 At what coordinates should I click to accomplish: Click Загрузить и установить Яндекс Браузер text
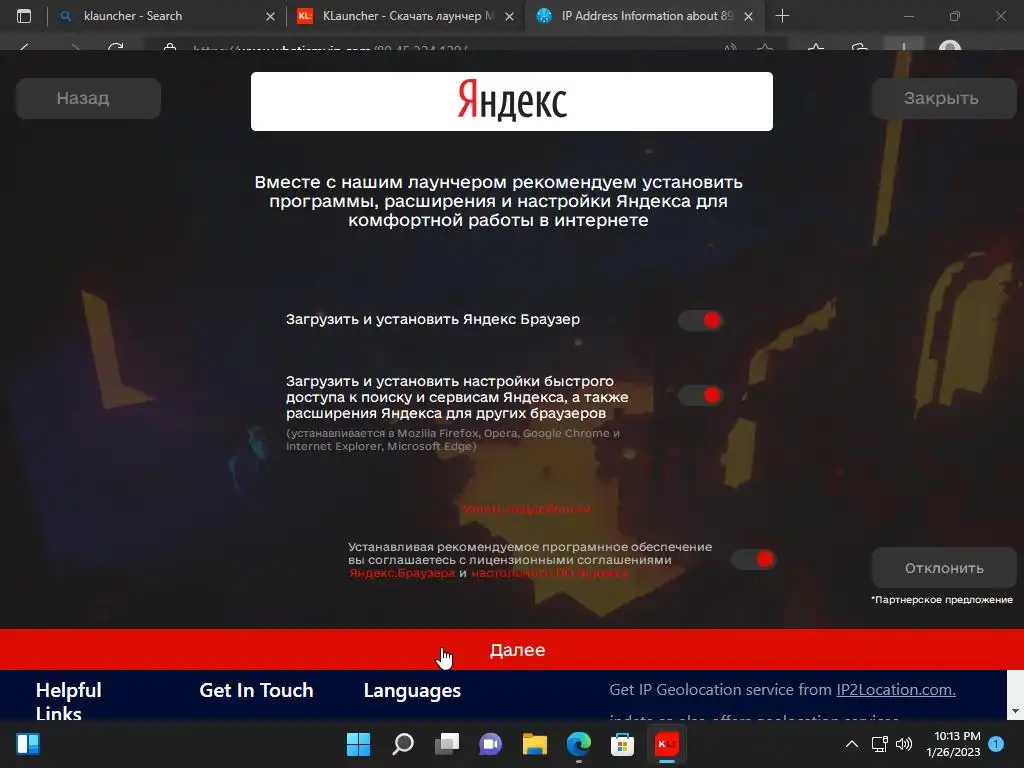pos(433,319)
